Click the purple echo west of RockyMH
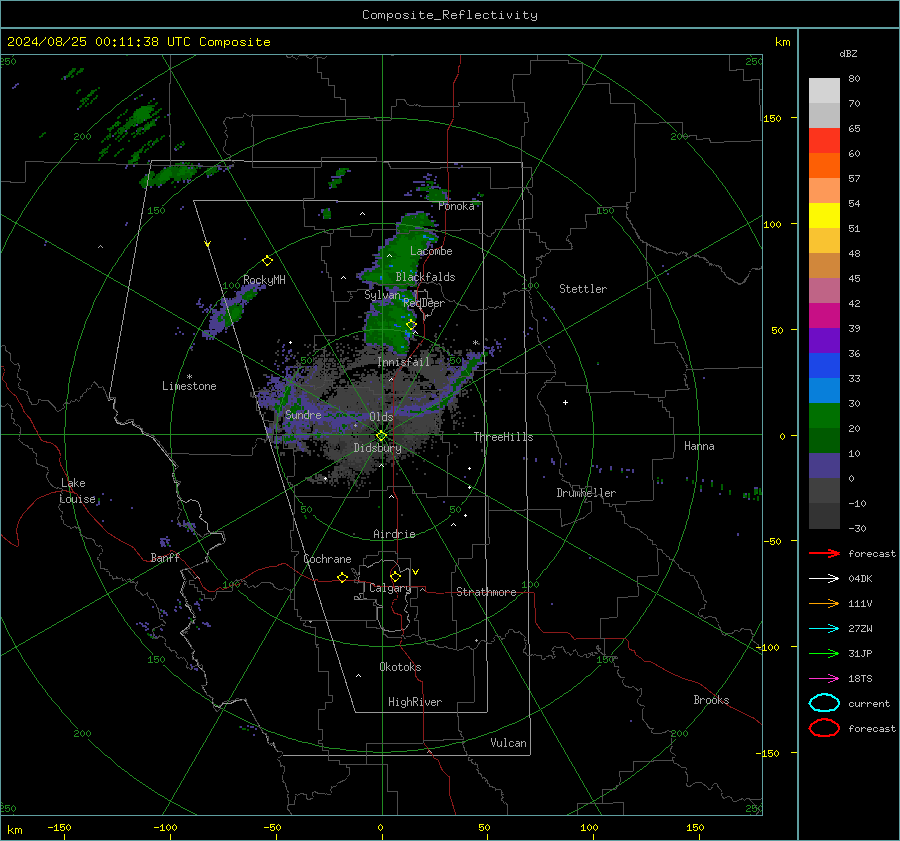Image resolution: width=900 pixels, height=841 pixels. [230, 310]
